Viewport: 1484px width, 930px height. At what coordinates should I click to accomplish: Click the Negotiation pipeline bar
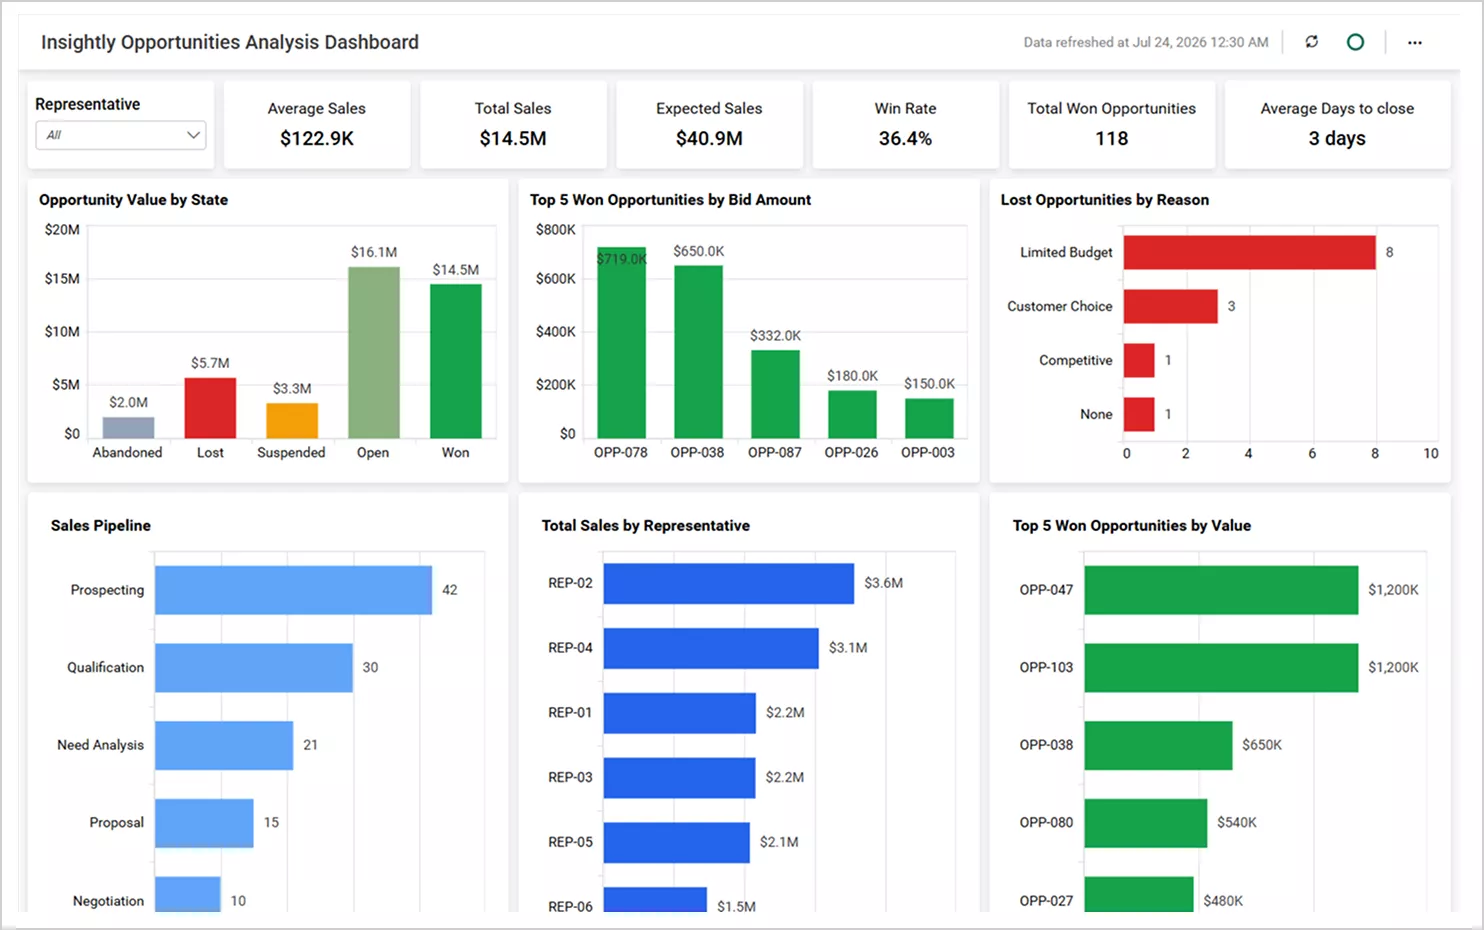188,894
